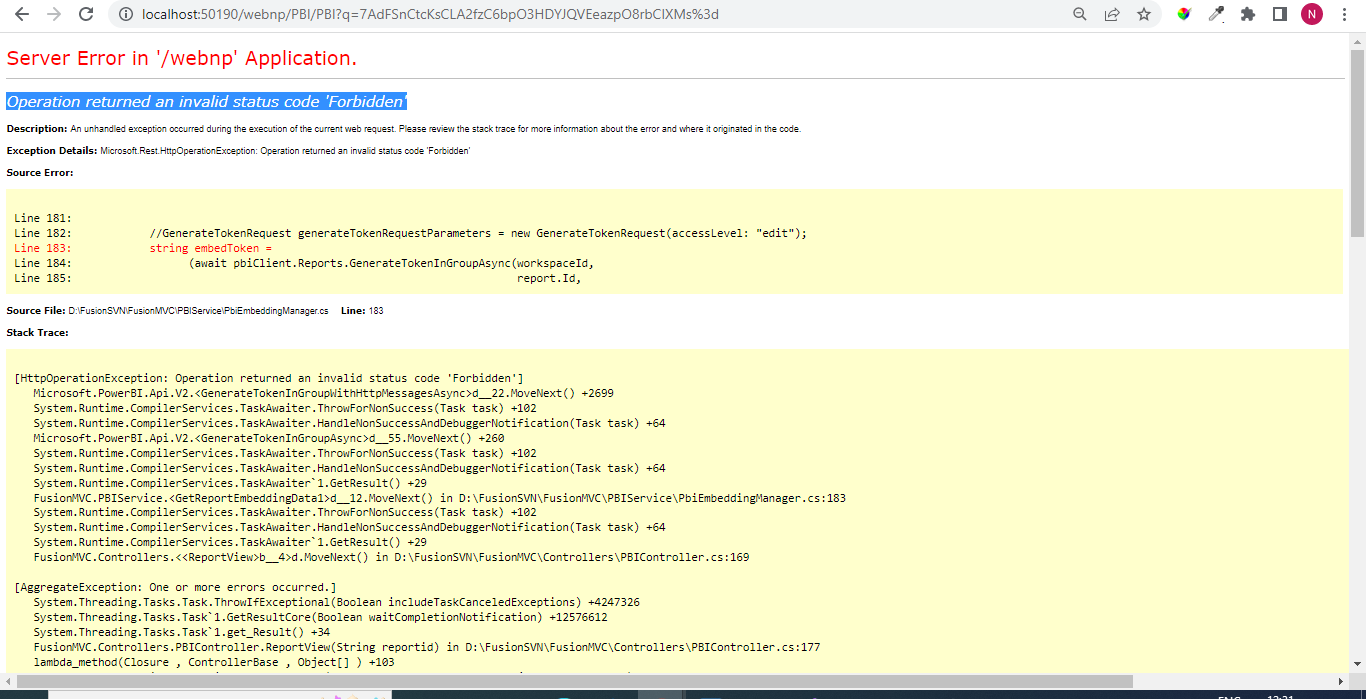Click stack line "Task.ThrowIfExceptional" +4247326
Image resolution: width=1366 pixels, height=699 pixels.
pos(336,602)
